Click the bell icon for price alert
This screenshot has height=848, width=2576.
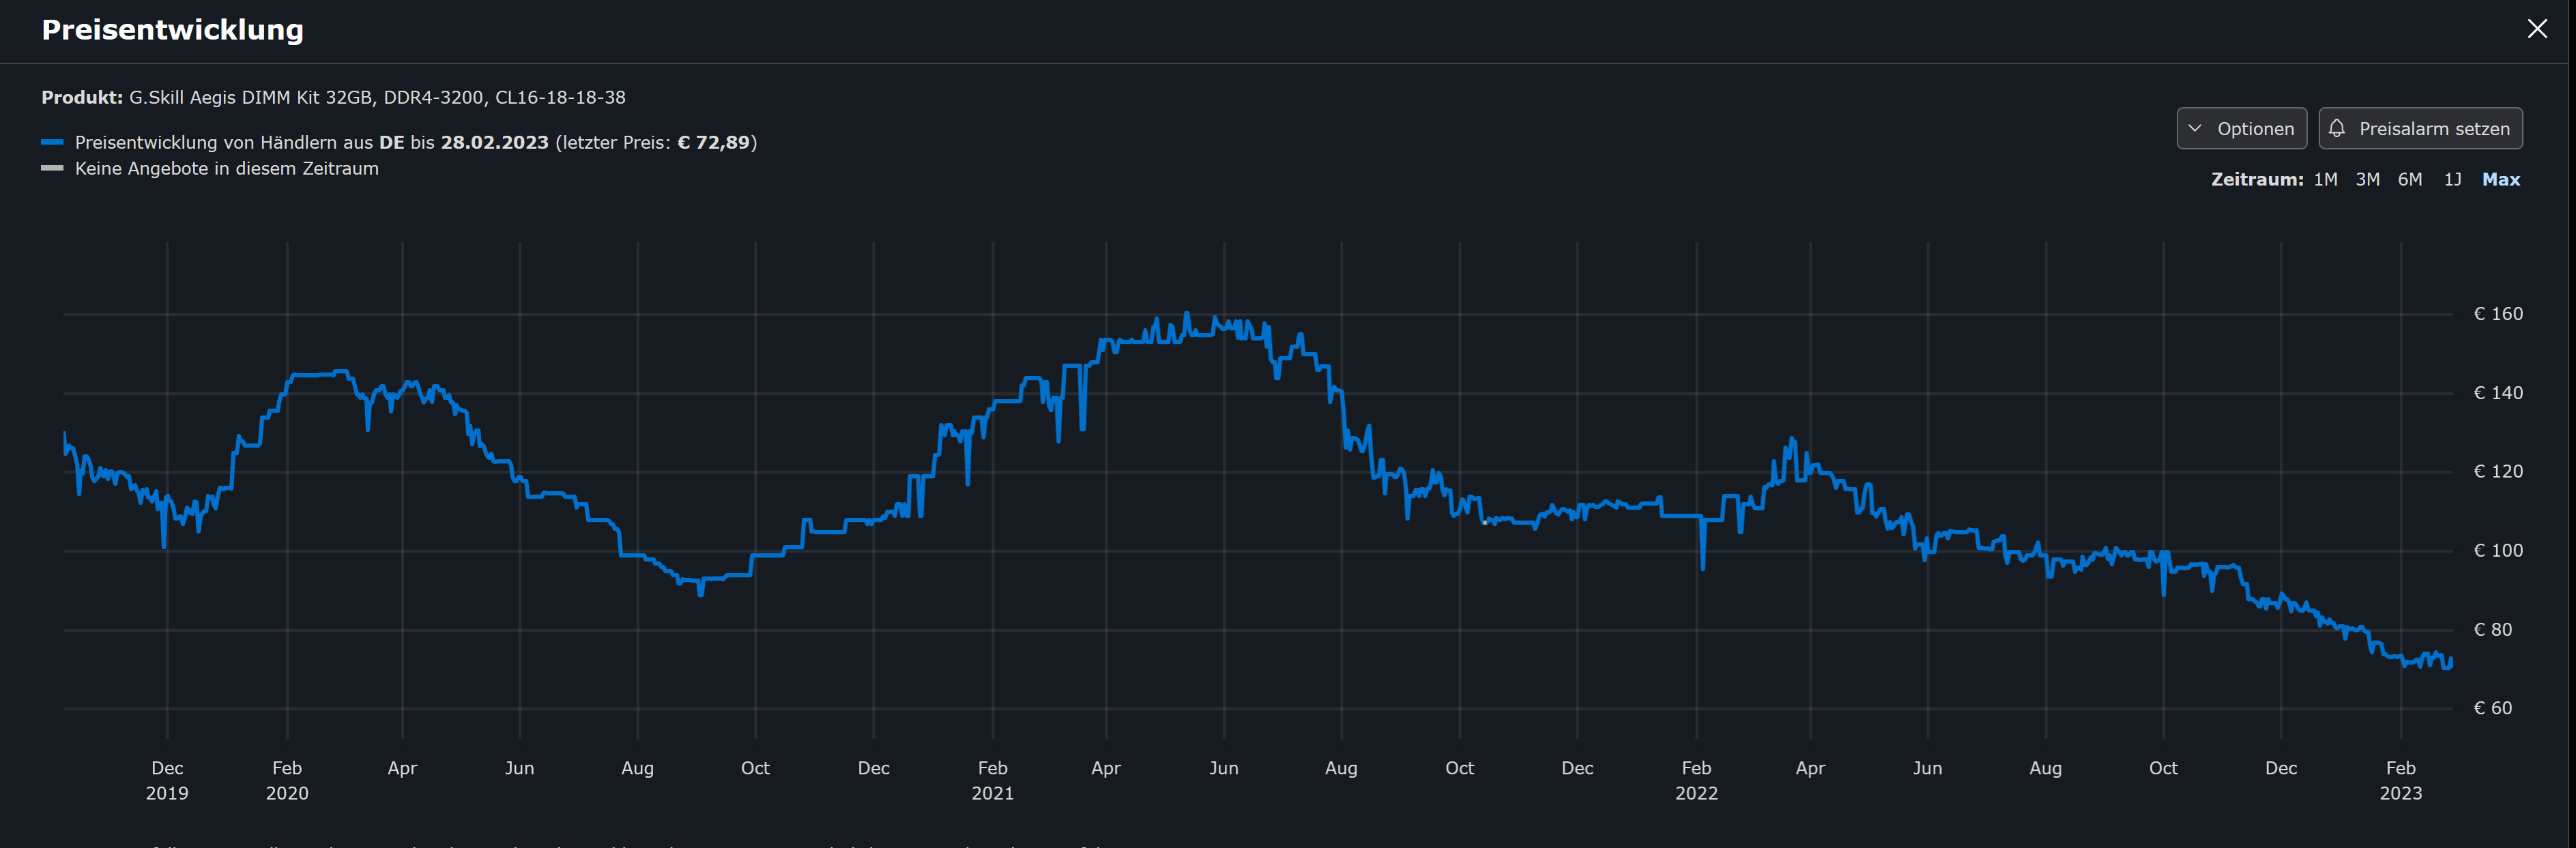coord(2337,128)
